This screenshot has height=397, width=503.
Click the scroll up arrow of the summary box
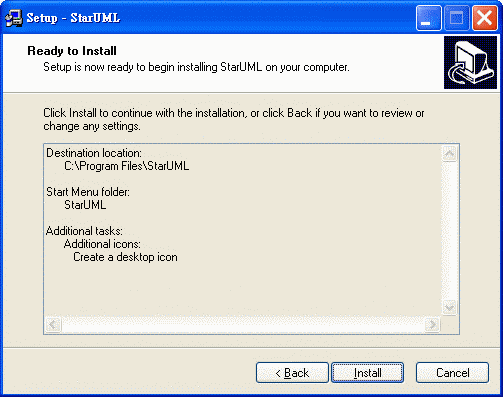449,154
